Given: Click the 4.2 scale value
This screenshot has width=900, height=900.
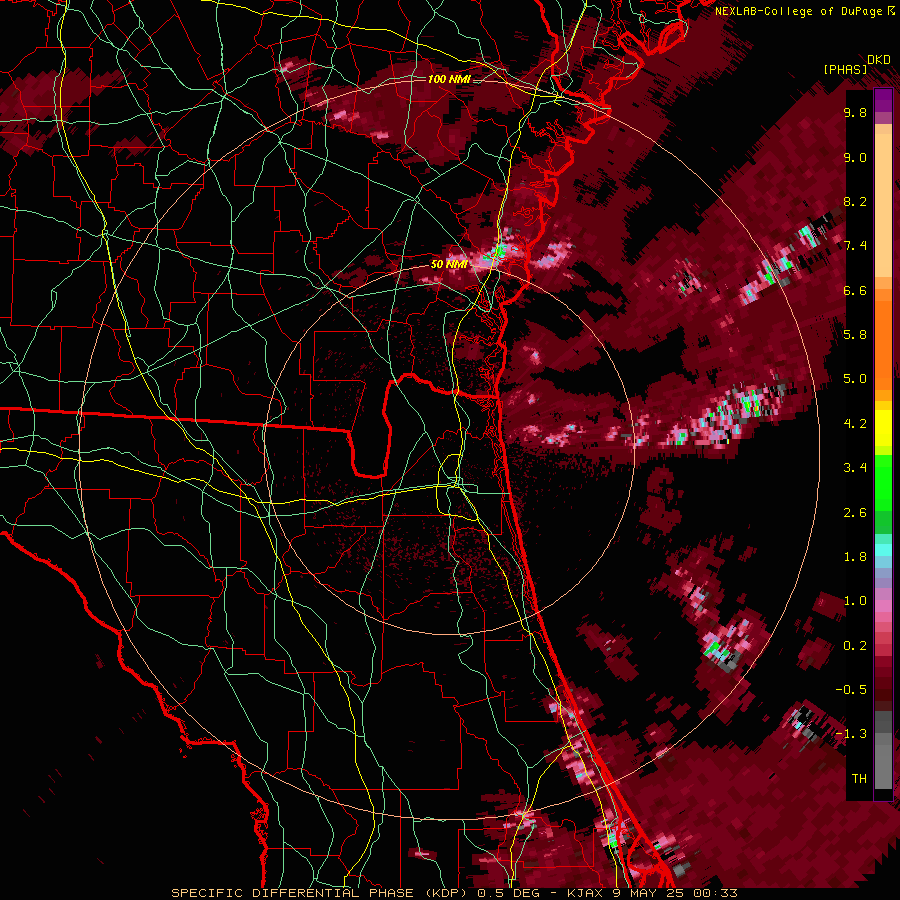Looking at the screenshot, I should click(855, 424).
